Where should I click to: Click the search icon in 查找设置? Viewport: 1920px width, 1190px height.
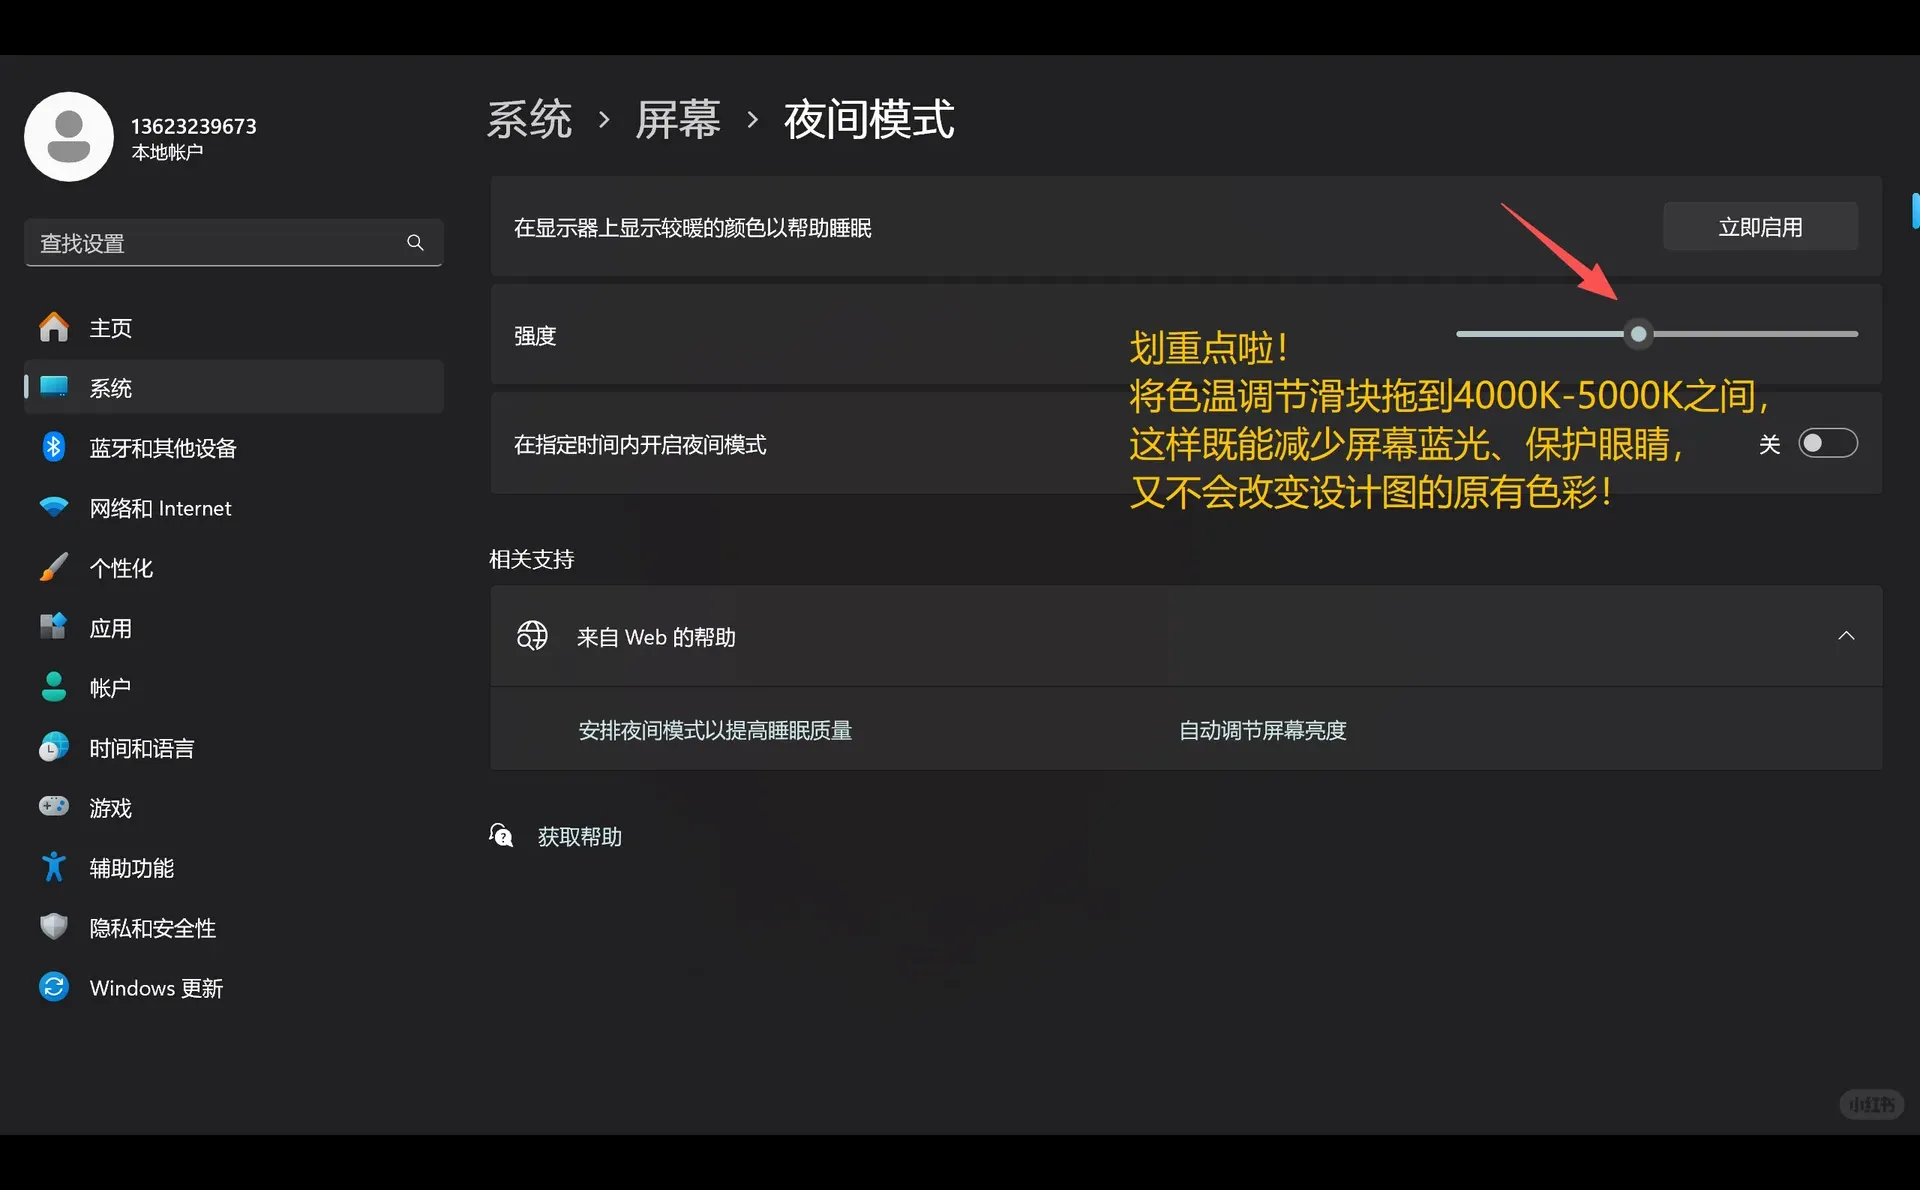(415, 242)
